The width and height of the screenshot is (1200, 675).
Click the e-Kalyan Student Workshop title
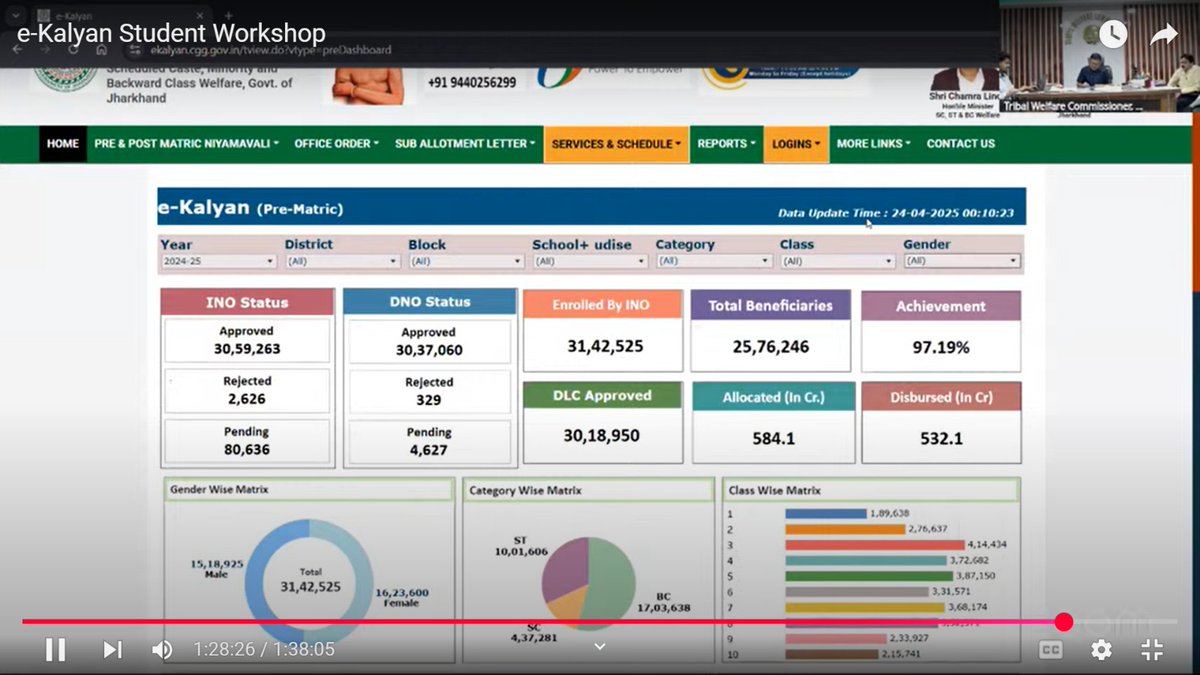pos(171,33)
